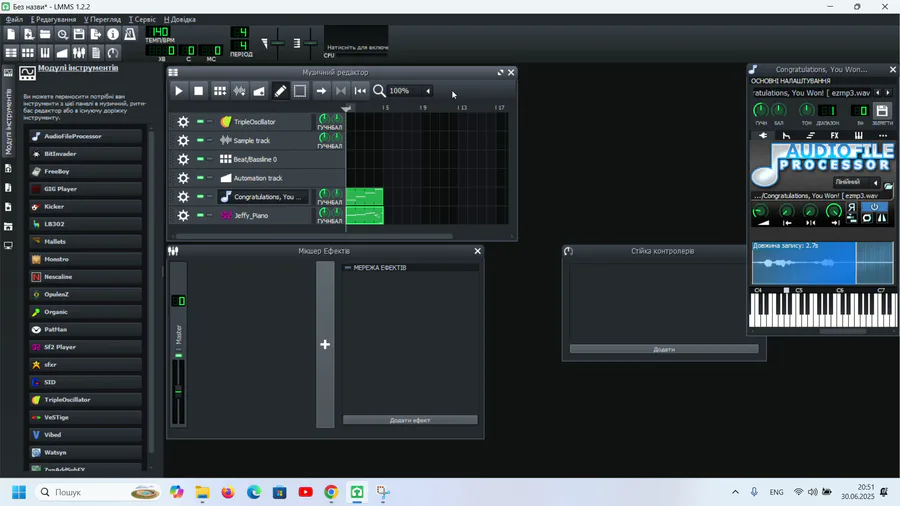Adjust Master fader in FX mixer
Viewport: 900px width, 506px height.
pos(179,391)
